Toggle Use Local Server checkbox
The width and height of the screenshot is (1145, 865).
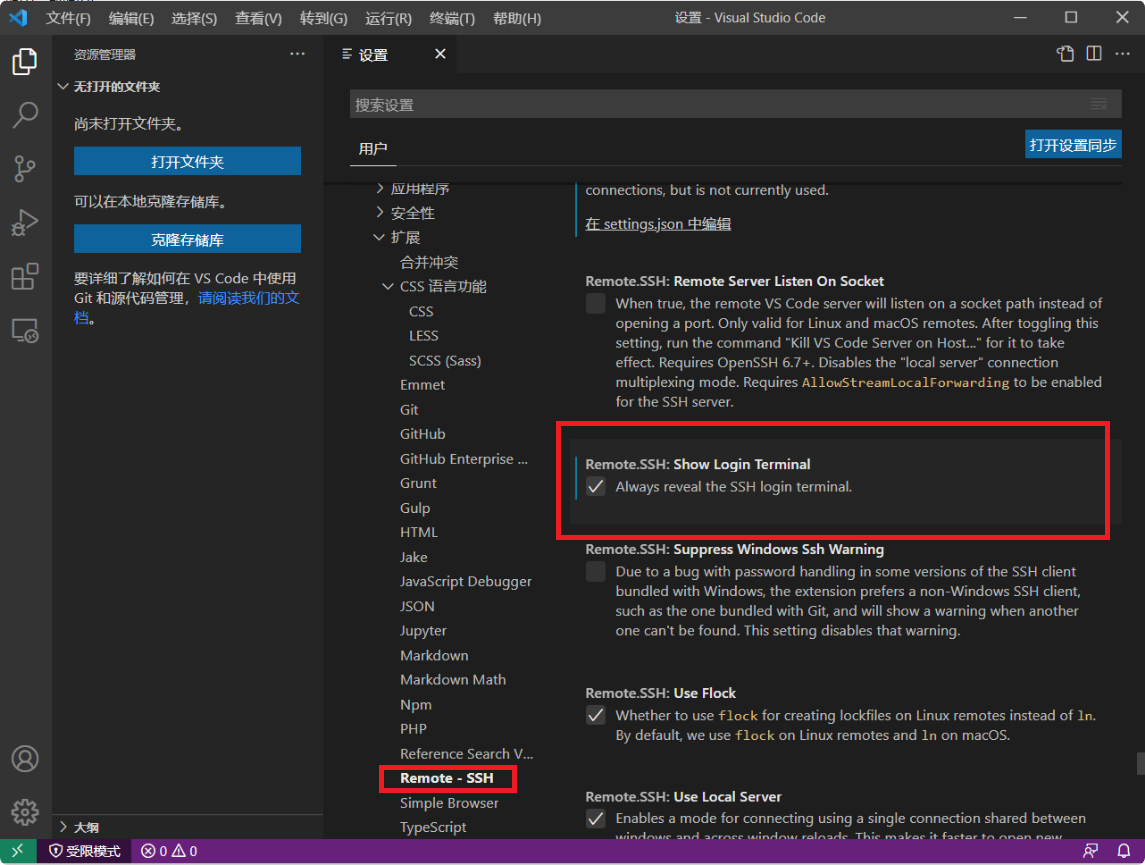coord(596,819)
